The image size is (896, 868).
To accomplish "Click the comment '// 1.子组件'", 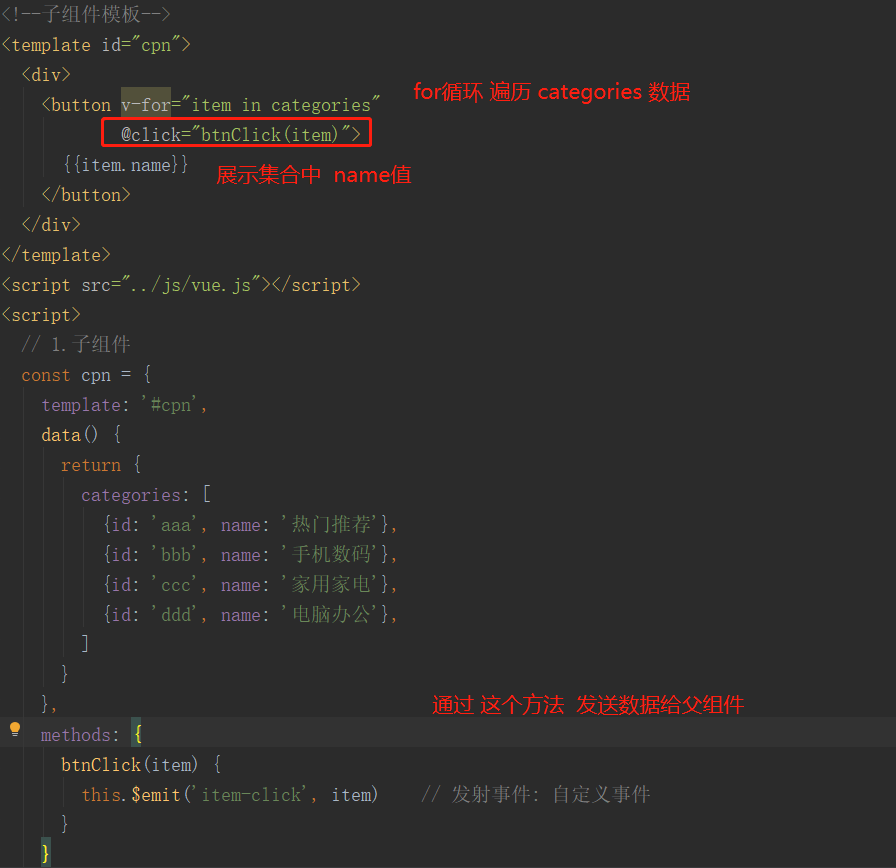I will [76, 345].
